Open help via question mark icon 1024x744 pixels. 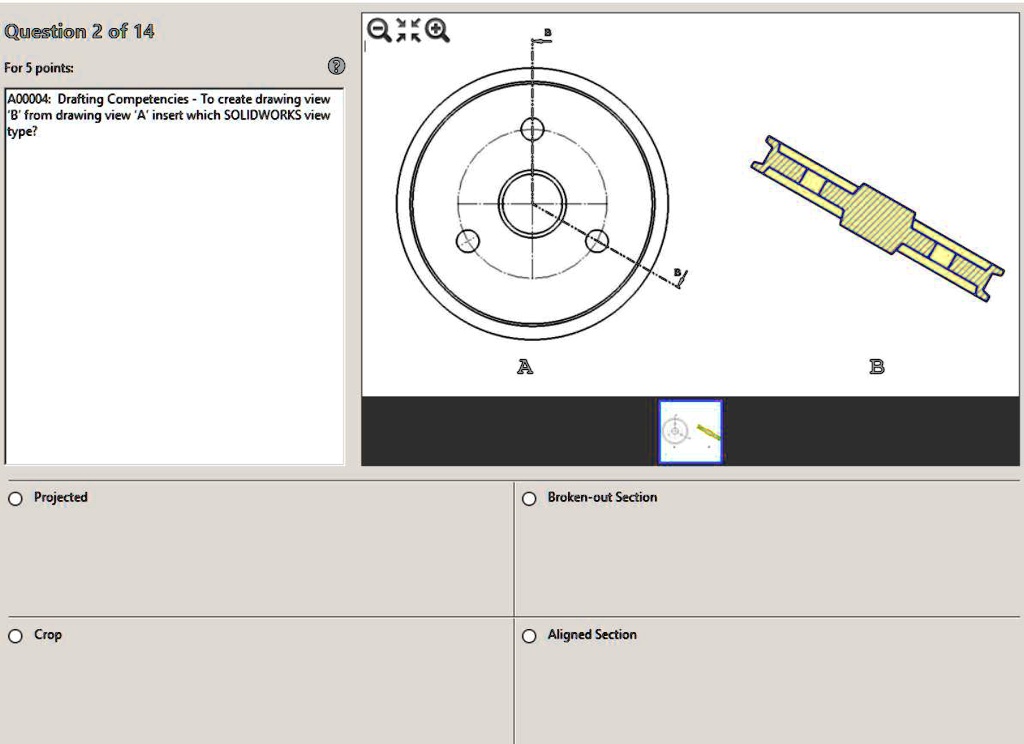337,67
